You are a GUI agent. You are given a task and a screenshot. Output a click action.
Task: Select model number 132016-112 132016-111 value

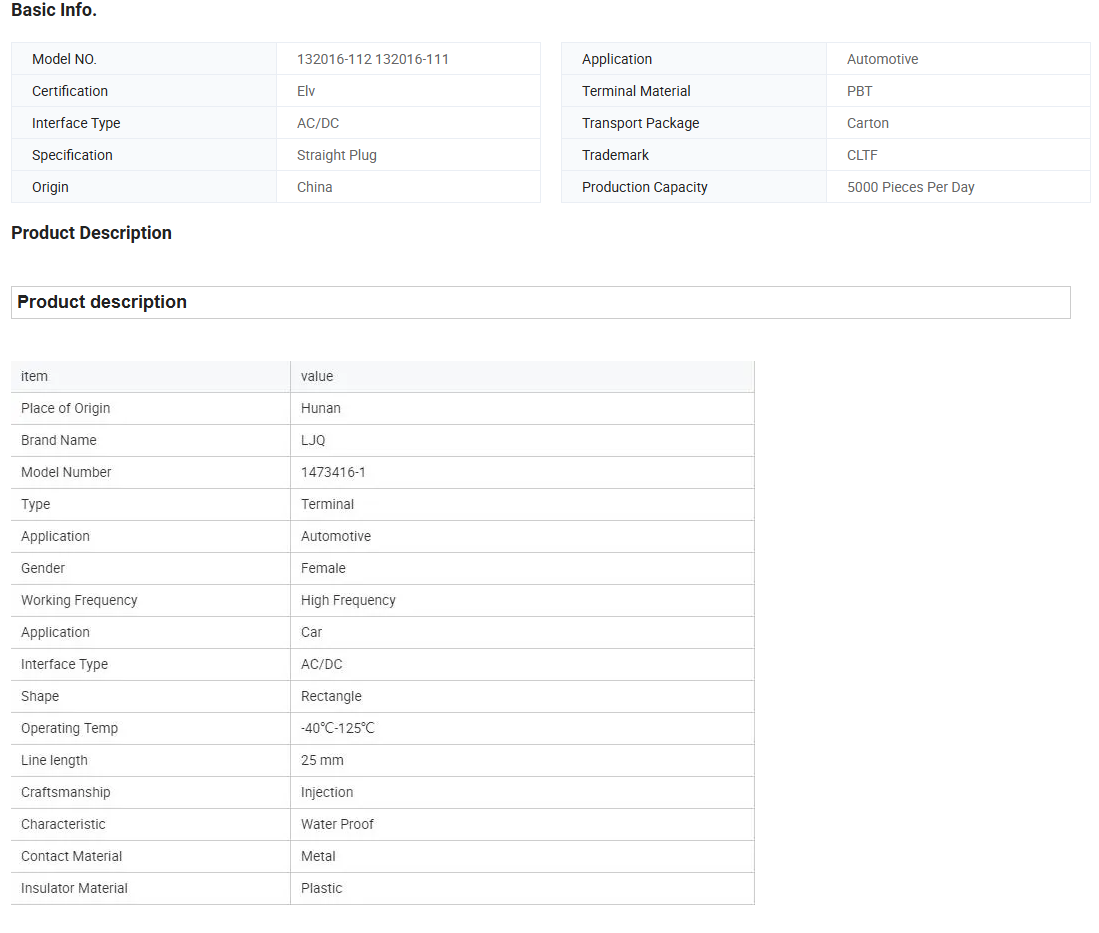click(372, 59)
